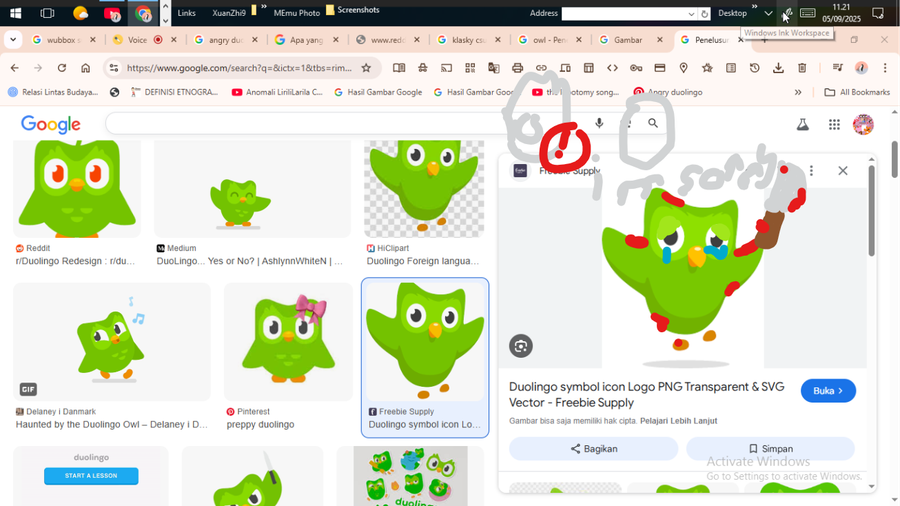The width and height of the screenshot is (900, 506).
Task: Open Chrome three-dot main menu
Action: (885, 68)
